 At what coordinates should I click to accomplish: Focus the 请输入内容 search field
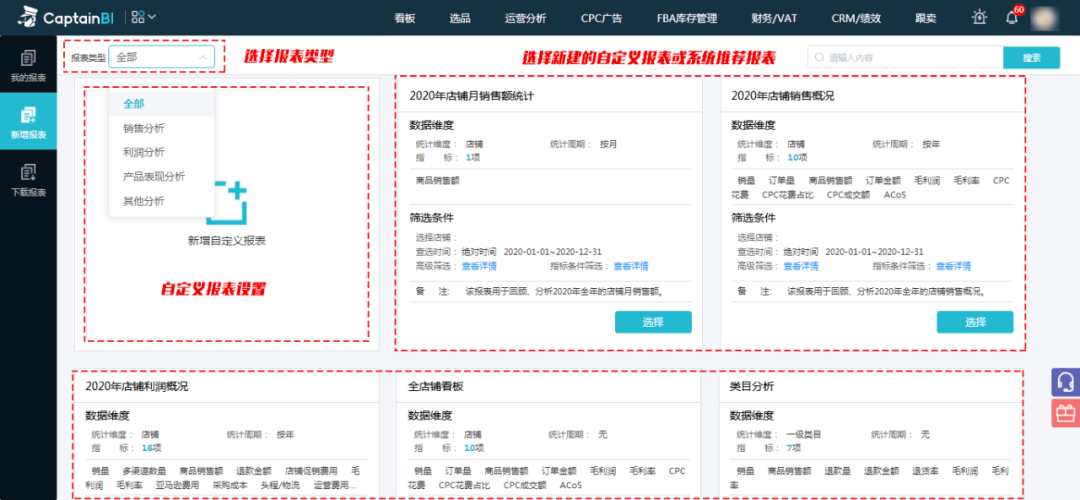coord(905,58)
